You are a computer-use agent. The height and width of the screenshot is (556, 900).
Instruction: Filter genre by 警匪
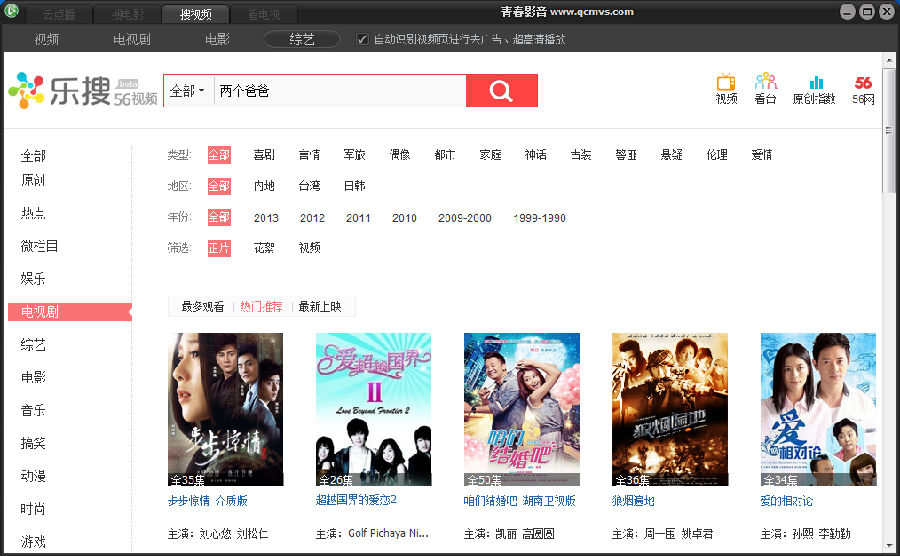pyautogui.click(x=626, y=155)
